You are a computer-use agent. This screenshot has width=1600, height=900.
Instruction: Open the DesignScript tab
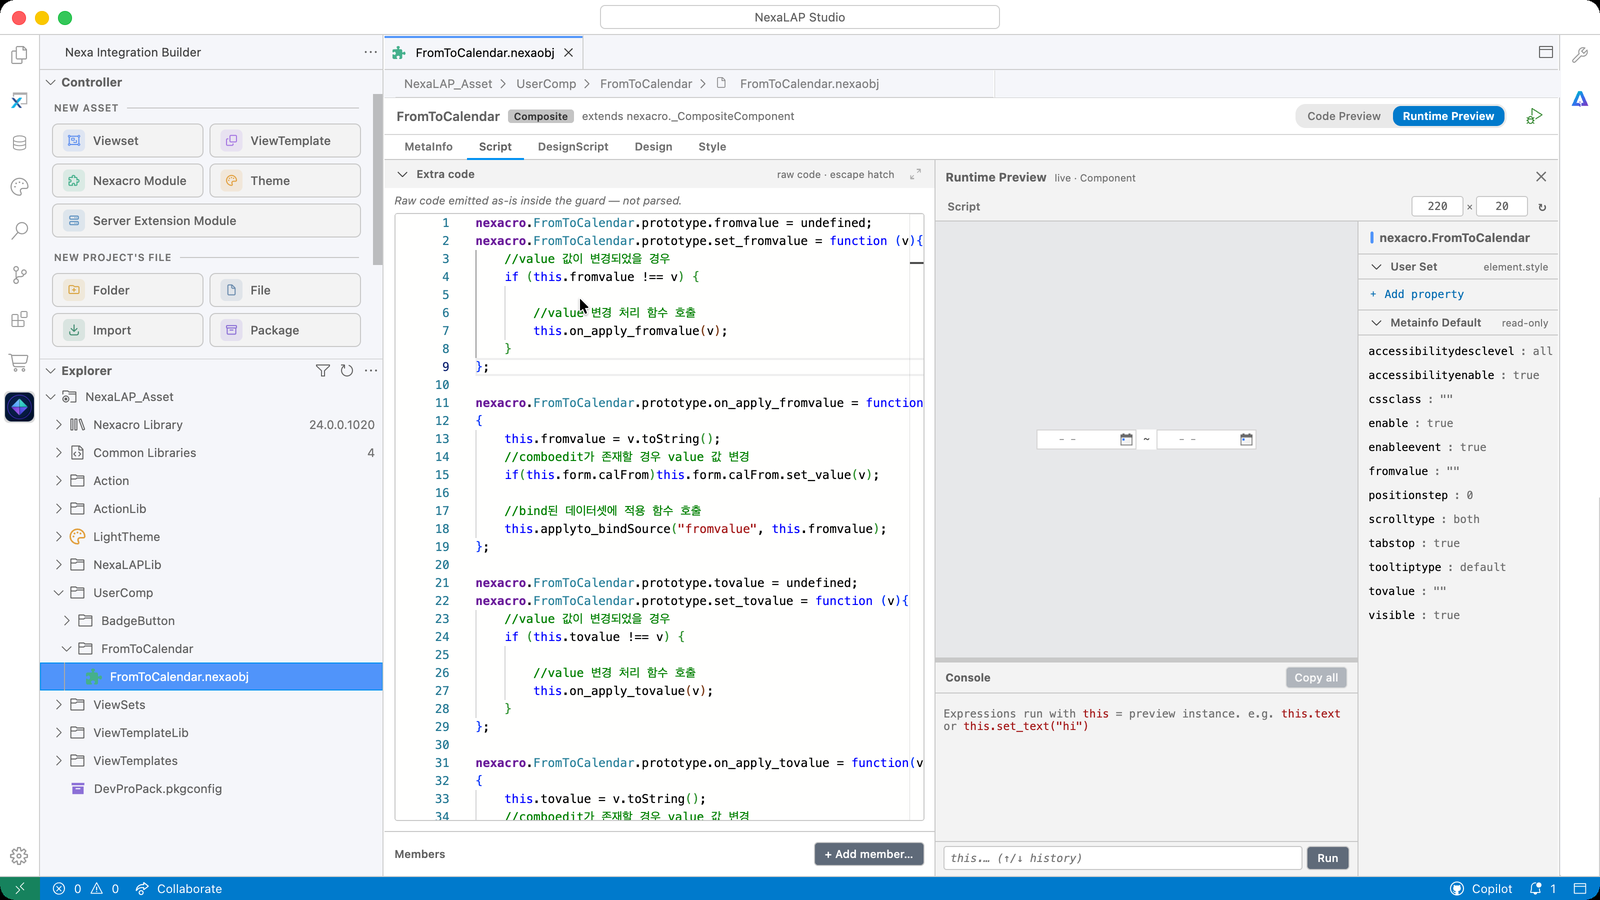click(573, 147)
